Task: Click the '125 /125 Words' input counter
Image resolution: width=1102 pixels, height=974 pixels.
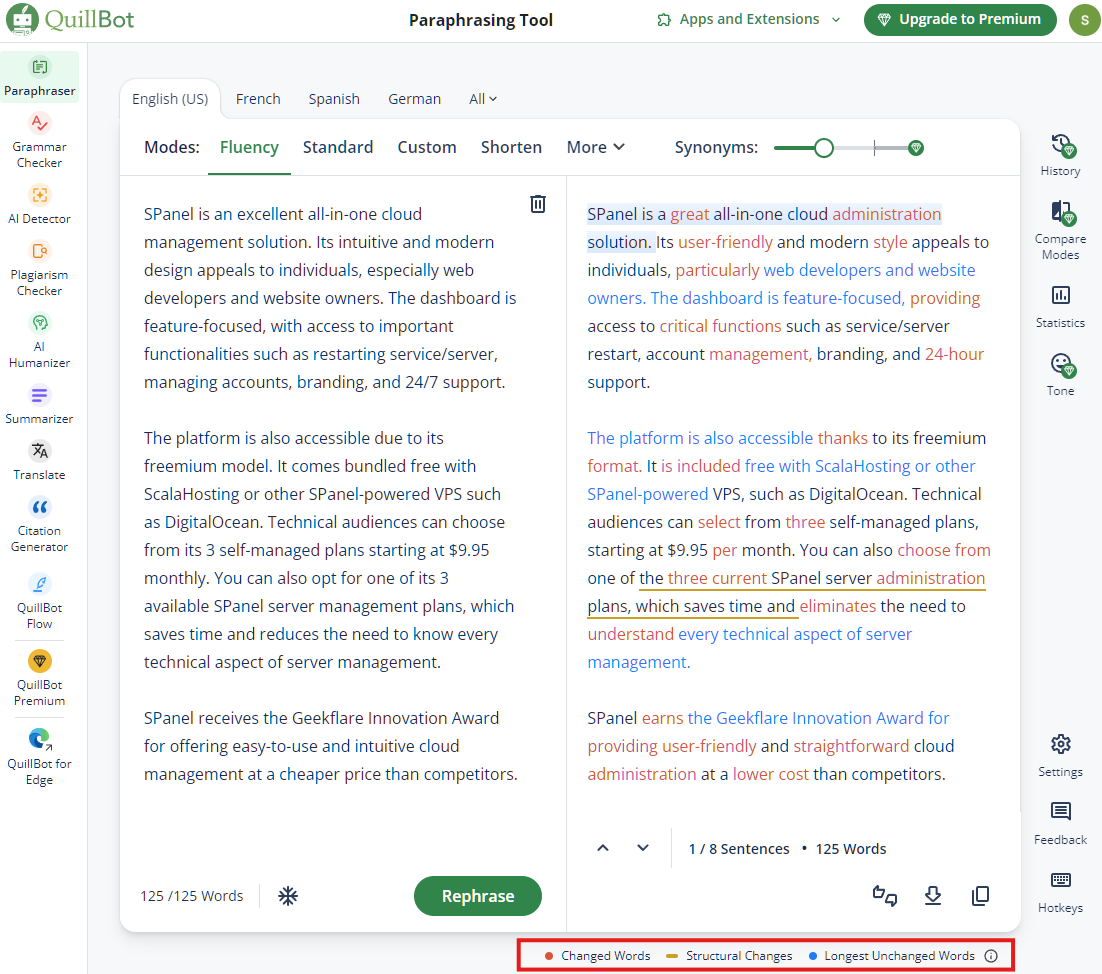Action: coord(192,896)
